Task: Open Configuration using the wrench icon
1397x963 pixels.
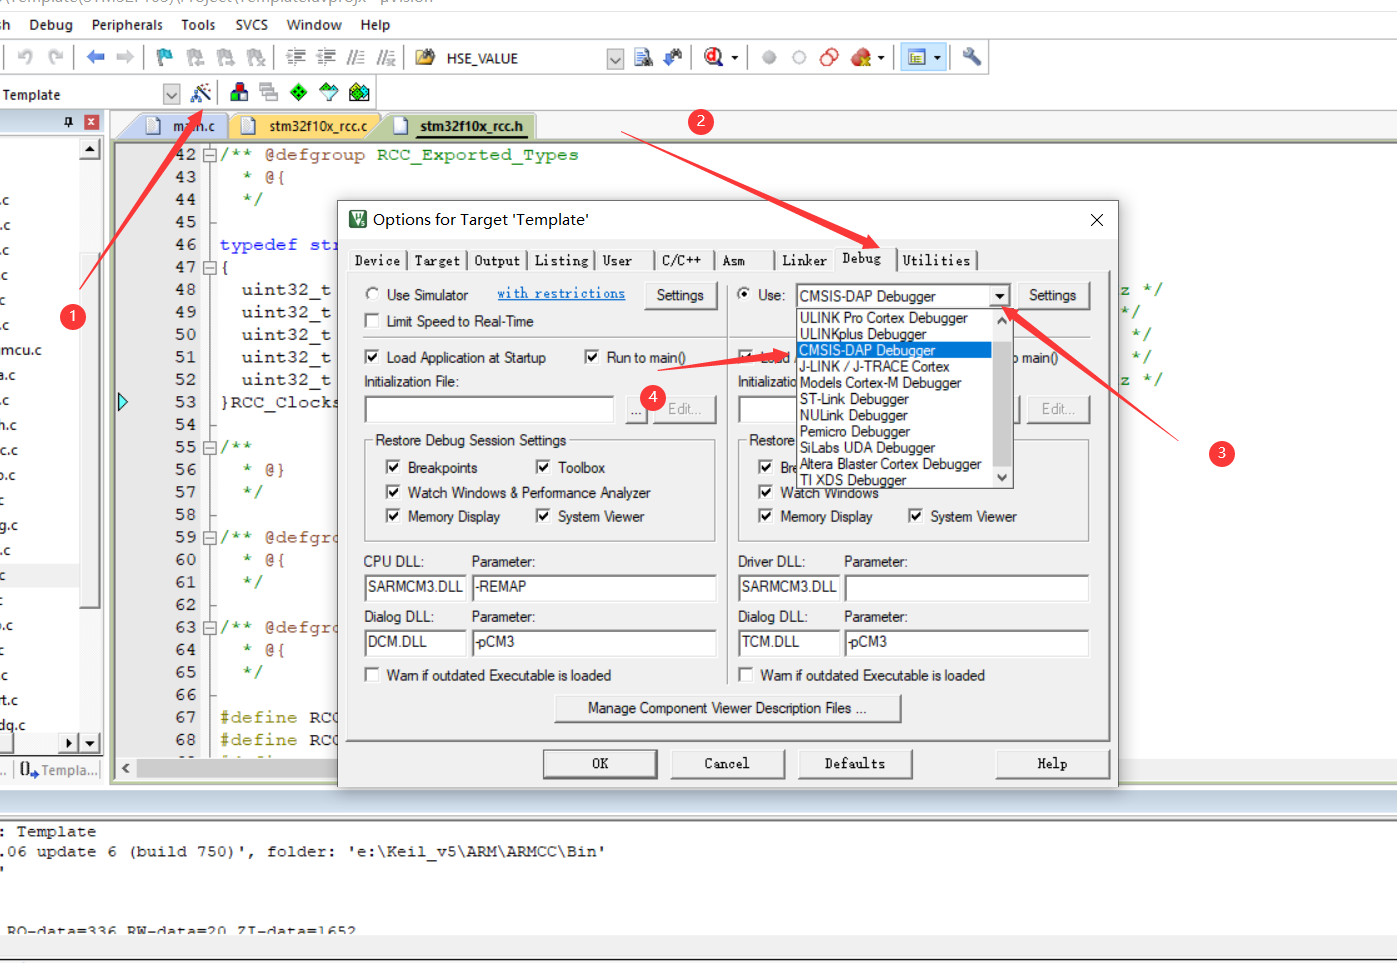Action: point(971,57)
